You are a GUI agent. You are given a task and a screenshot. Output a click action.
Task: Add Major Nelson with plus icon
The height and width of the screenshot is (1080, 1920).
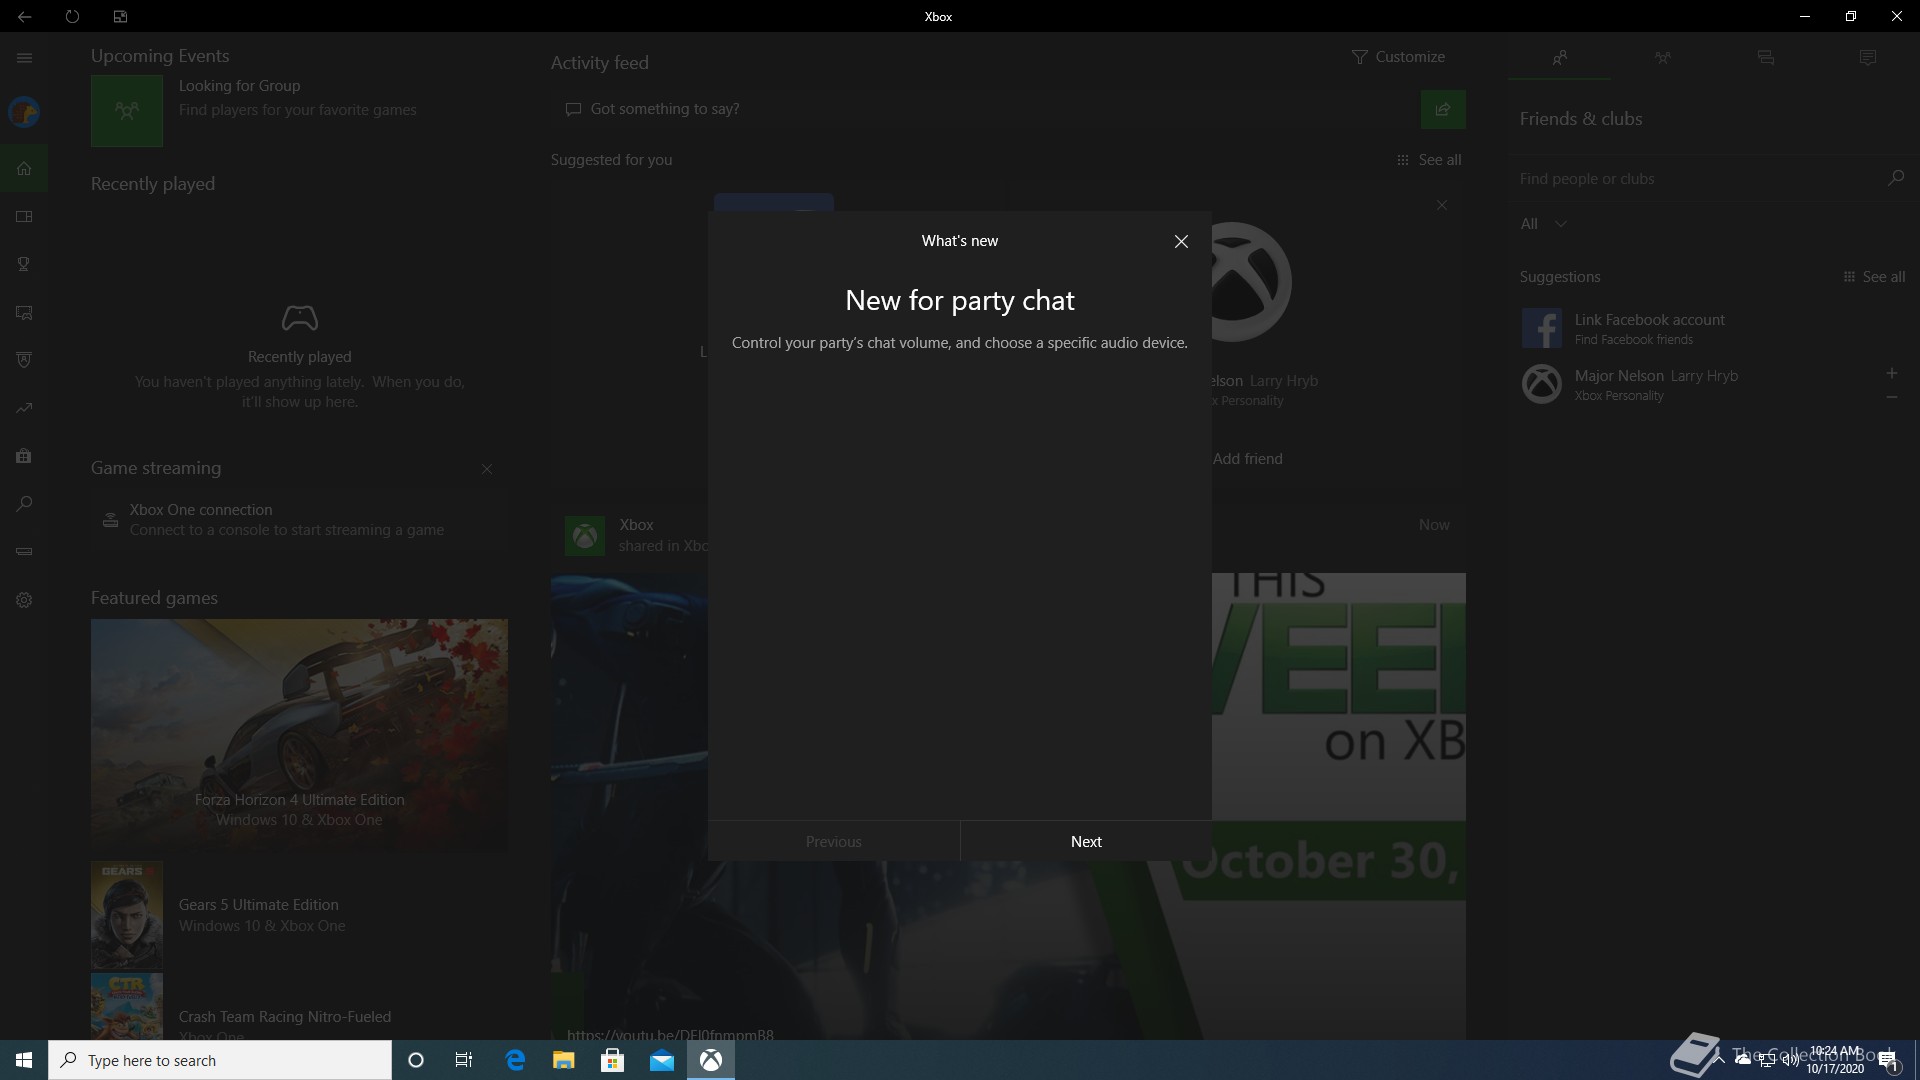[1891, 373]
